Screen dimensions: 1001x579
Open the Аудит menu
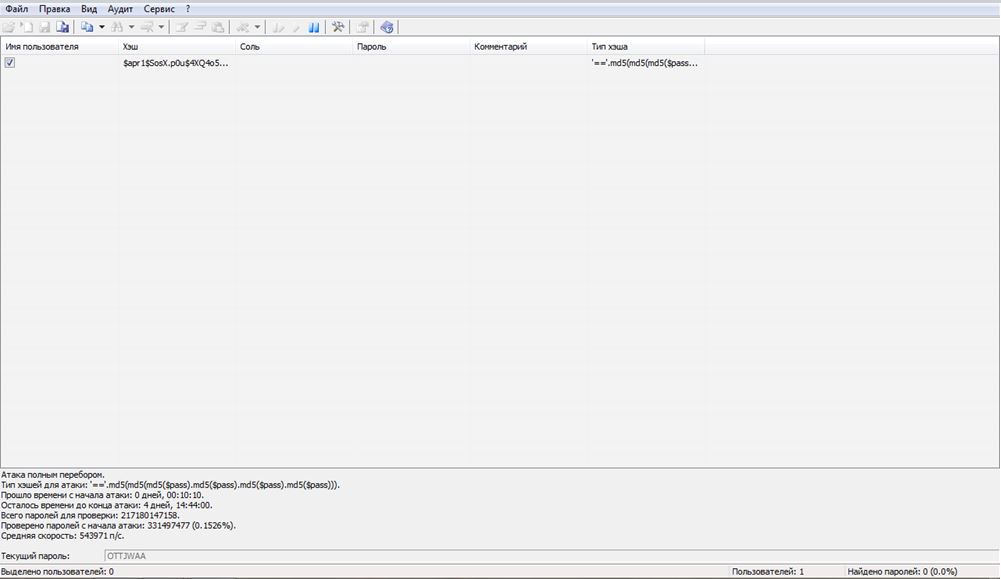pyautogui.click(x=120, y=8)
